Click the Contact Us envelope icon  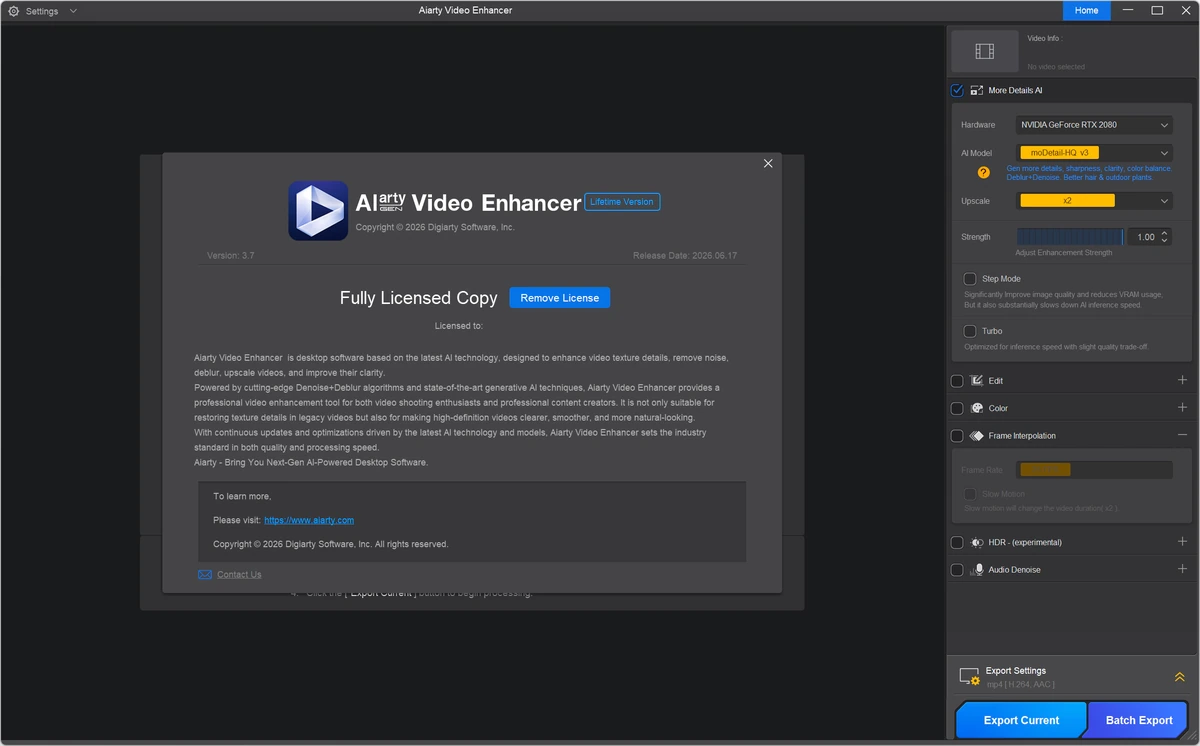[205, 574]
